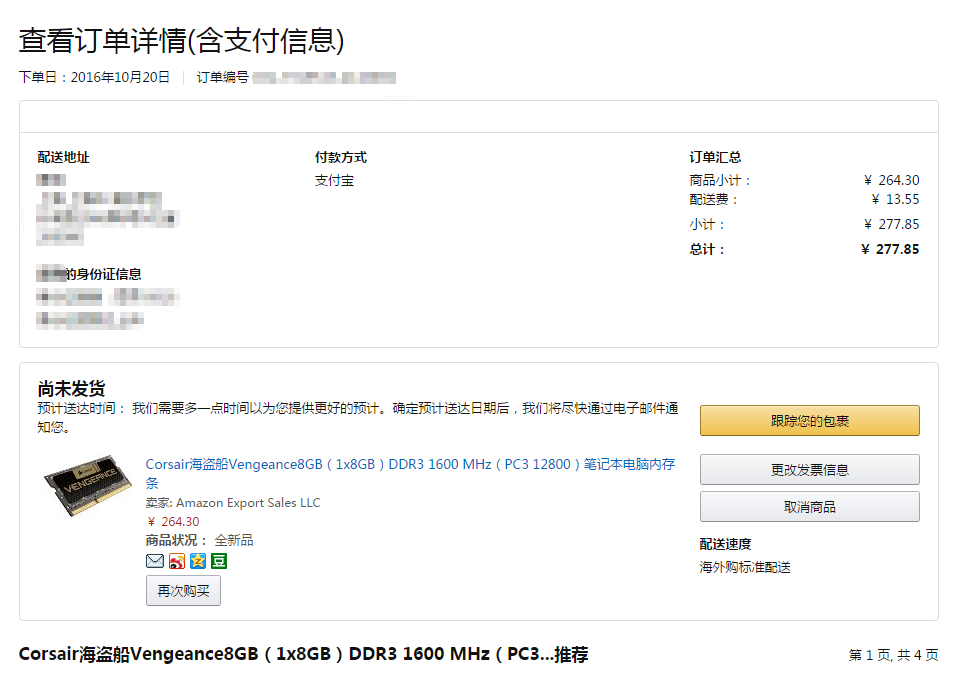Click the 预计送达时间 delivery estimate text
Screen dimensions: 962x683
(358, 418)
